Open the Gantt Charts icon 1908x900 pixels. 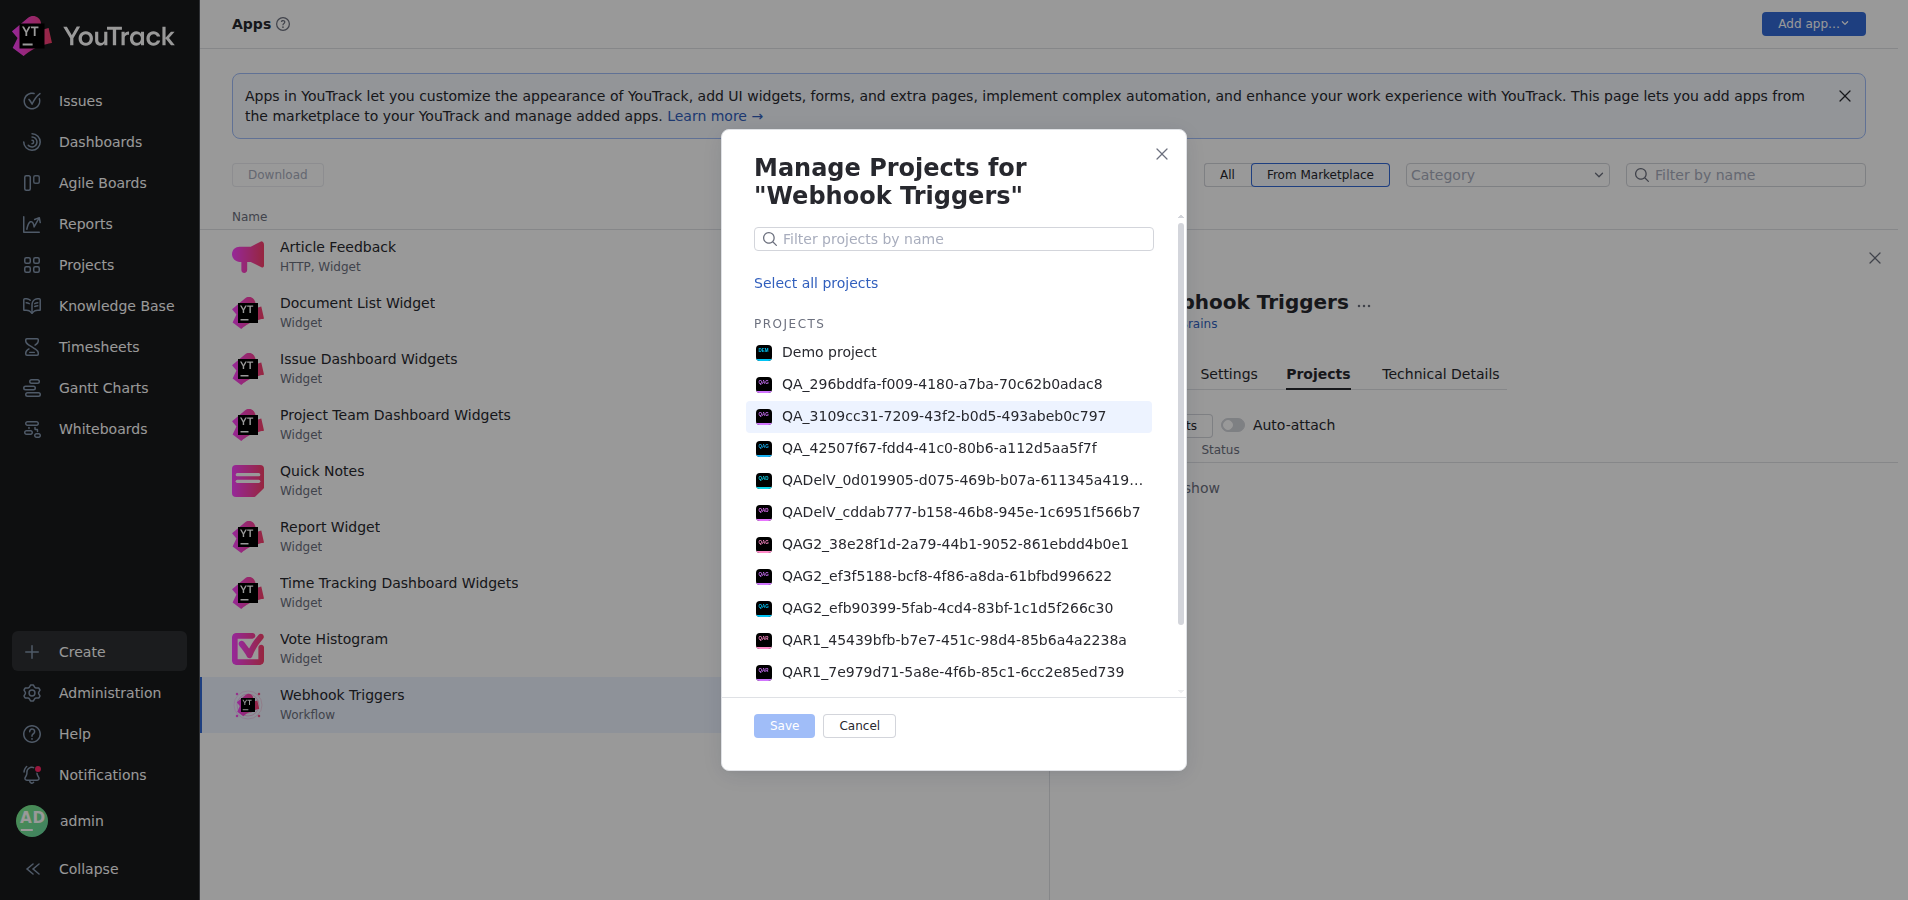coord(32,388)
